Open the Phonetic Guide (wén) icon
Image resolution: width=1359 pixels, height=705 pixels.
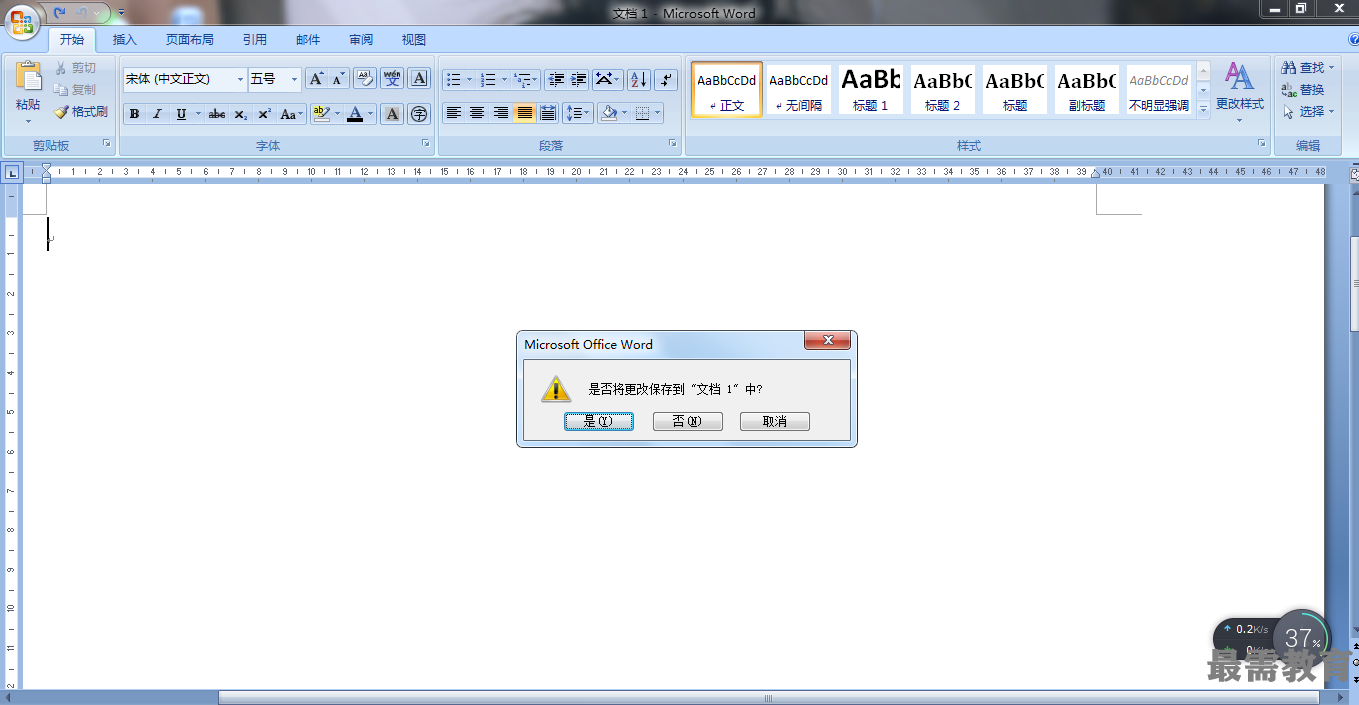point(392,79)
